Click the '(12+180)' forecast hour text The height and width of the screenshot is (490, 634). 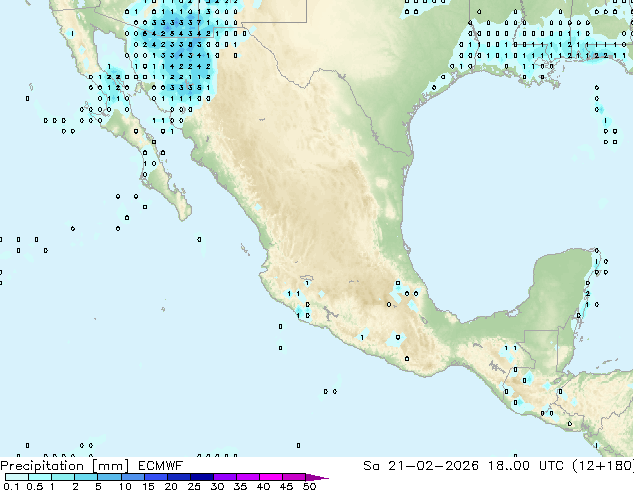603,466
